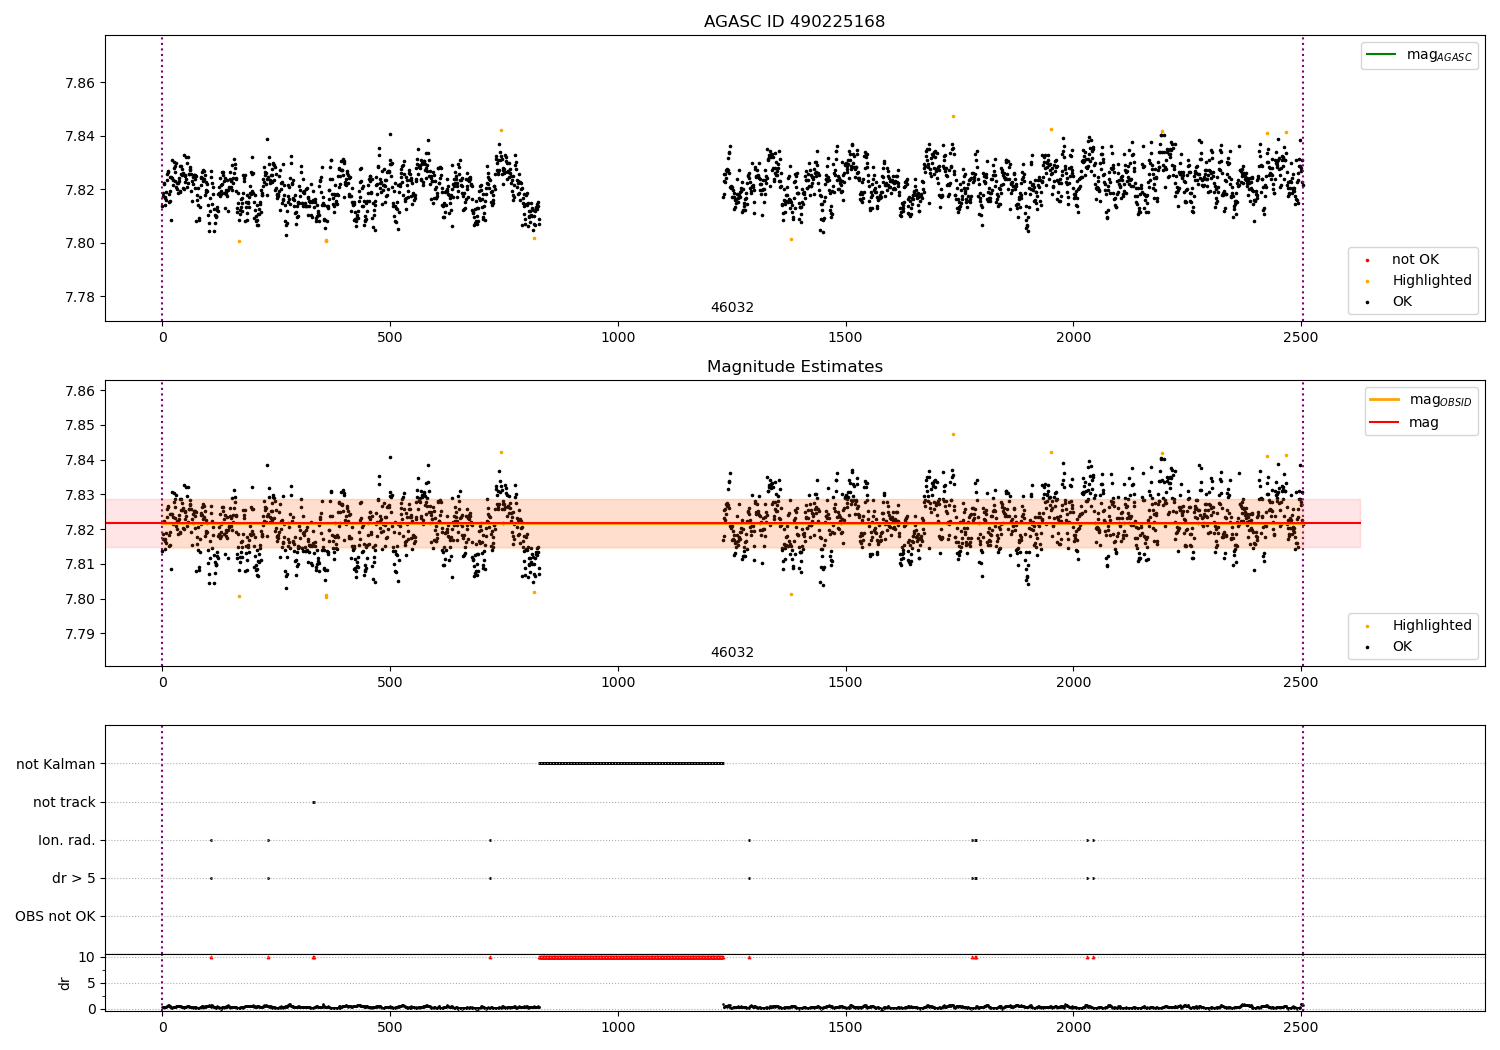Click the 7.86 tick in the top plot
Screen dimensions: 1500x1050
click(79, 83)
